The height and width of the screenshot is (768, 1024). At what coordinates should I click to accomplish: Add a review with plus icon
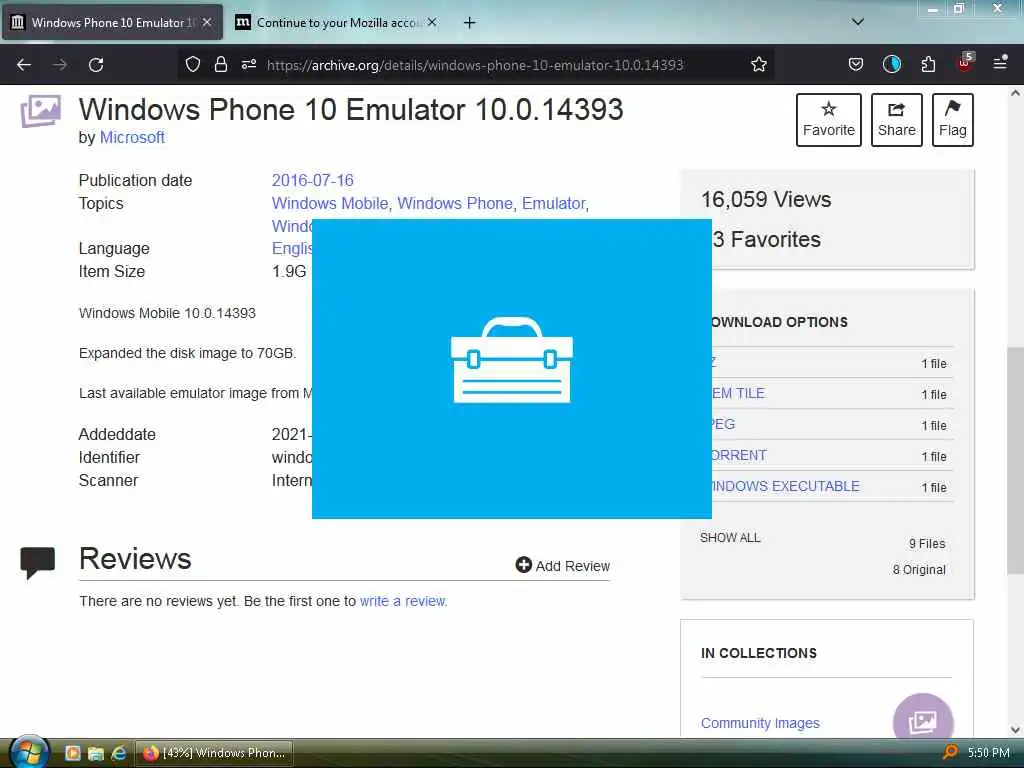562,566
